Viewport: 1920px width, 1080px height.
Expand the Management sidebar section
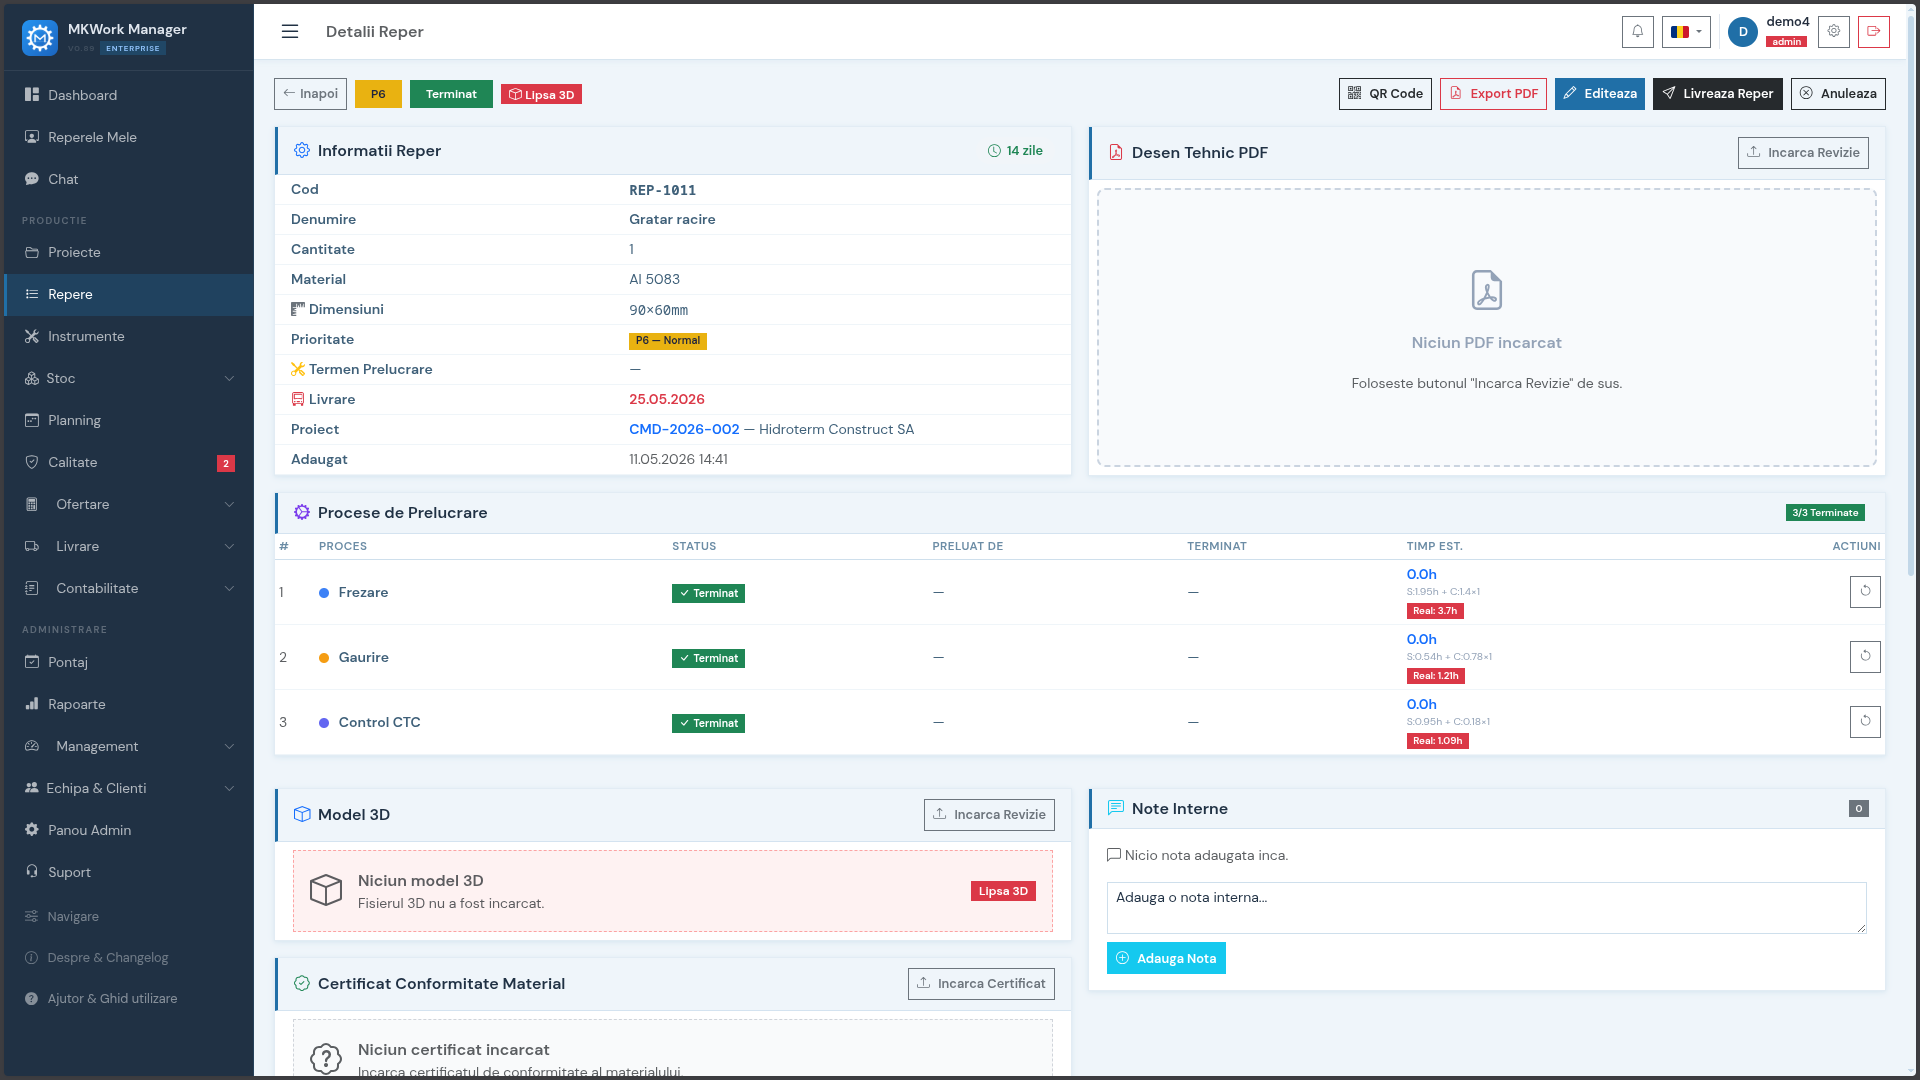[x=129, y=746]
